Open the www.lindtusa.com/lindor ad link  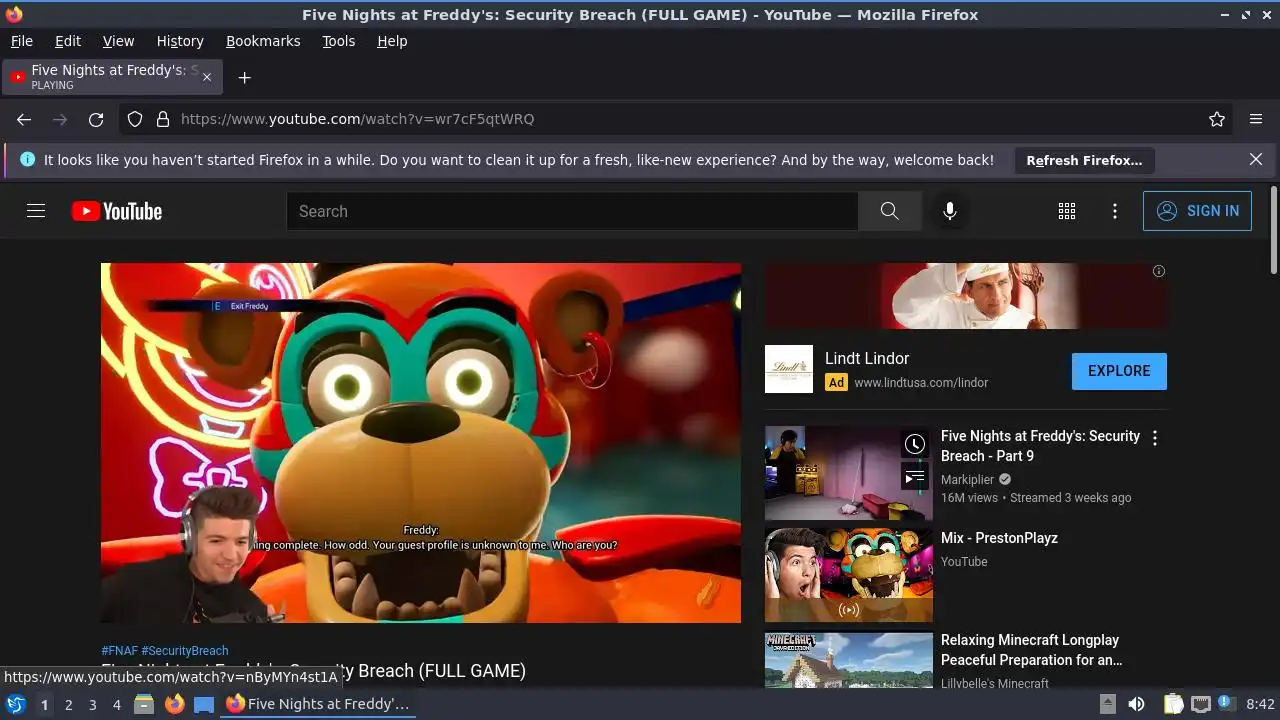click(921, 382)
